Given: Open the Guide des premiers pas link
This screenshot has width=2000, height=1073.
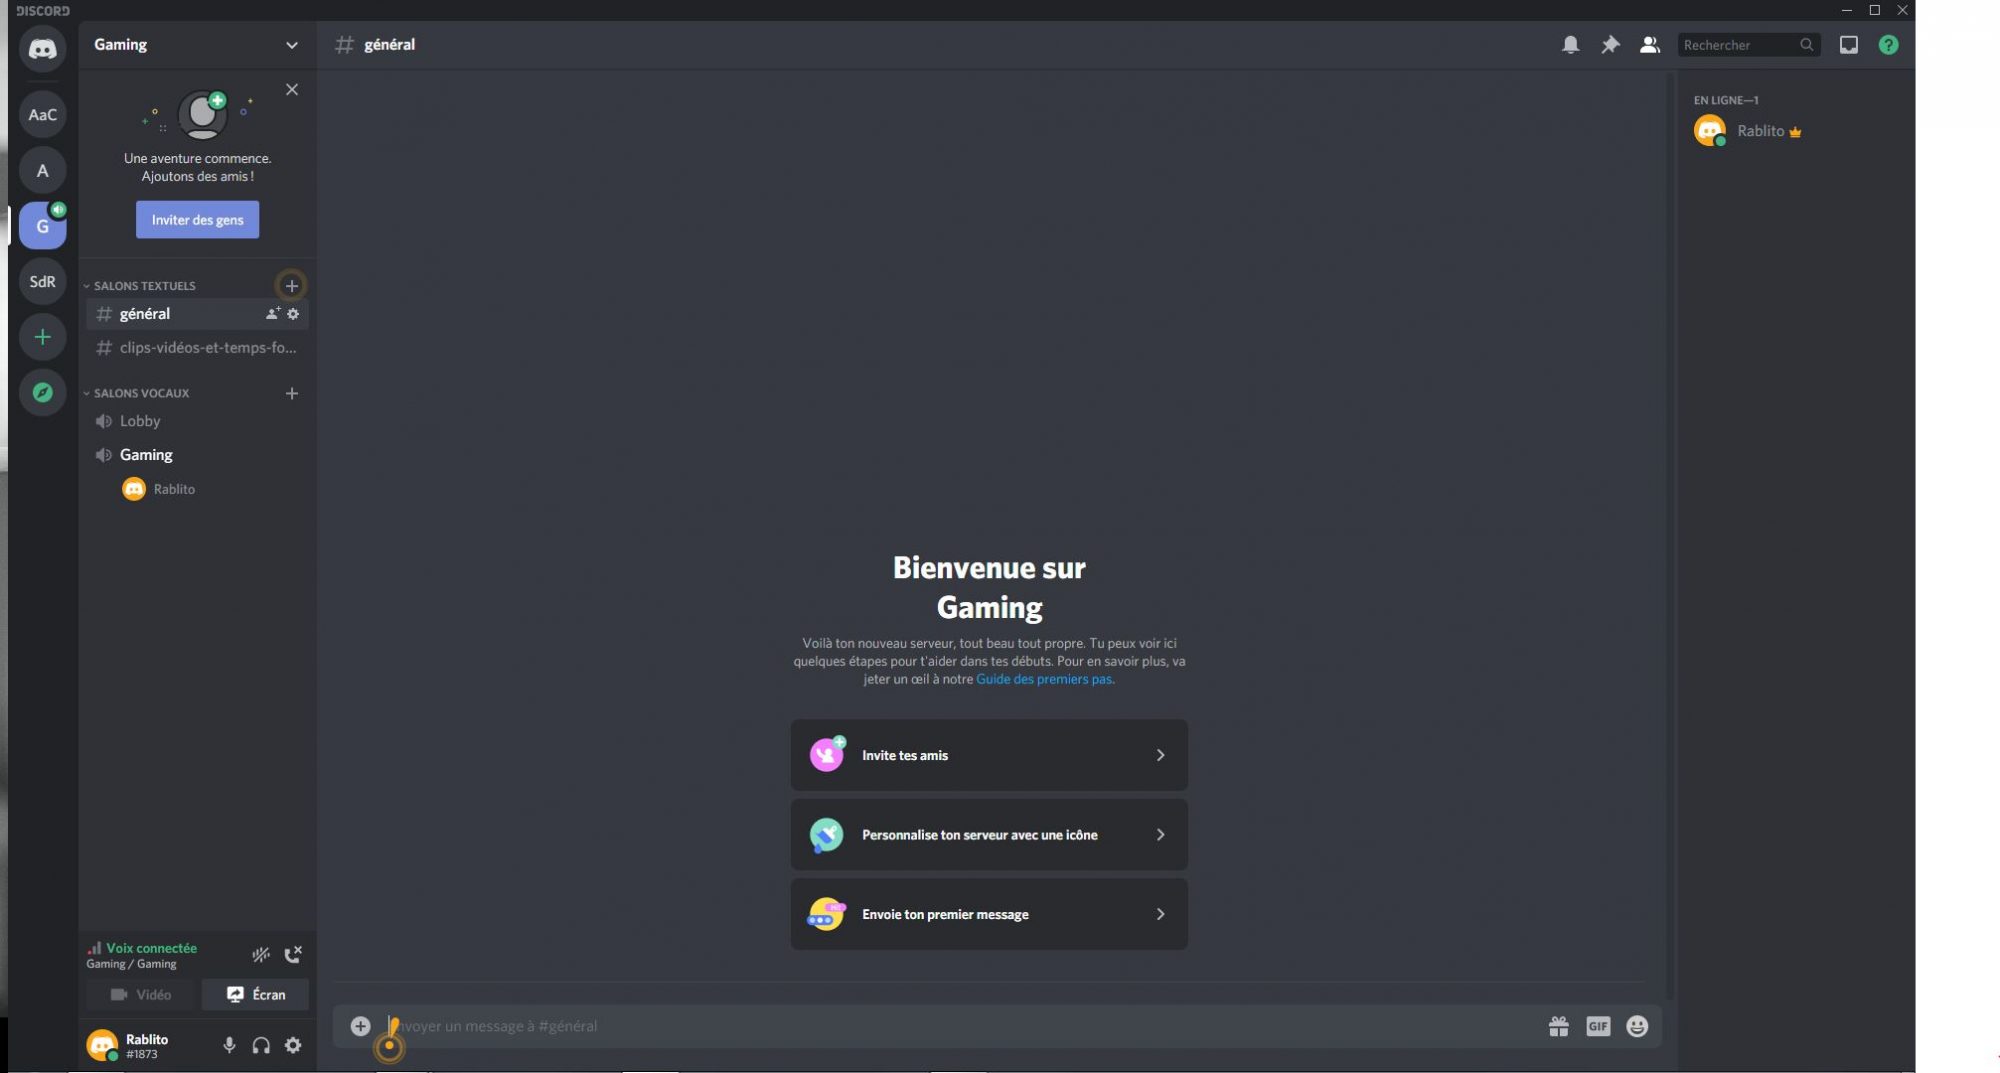Looking at the screenshot, I should point(1044,679).
